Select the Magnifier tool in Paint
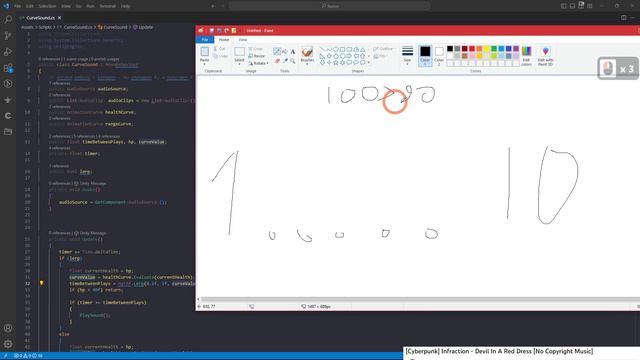The height and width of the screenshot is (360, 640). coord(293,61)
